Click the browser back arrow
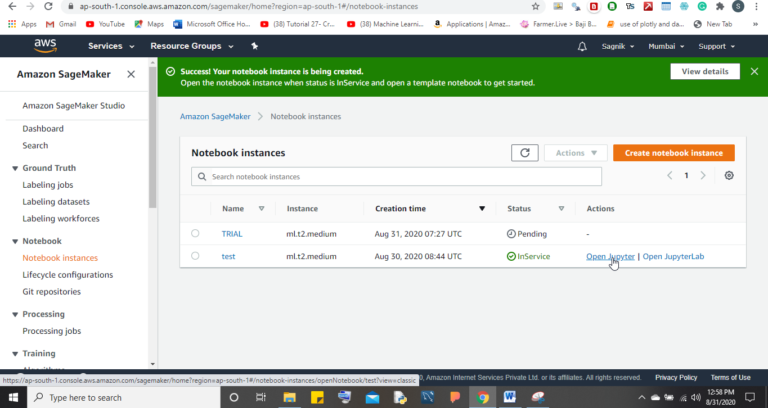 pos(12,6)
